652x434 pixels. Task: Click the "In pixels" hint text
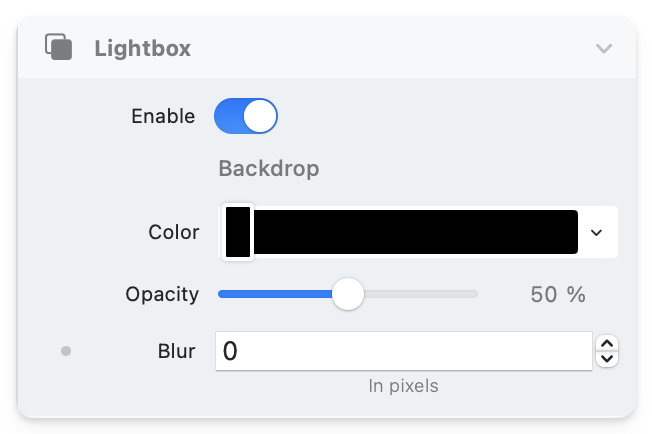[403, 385]
